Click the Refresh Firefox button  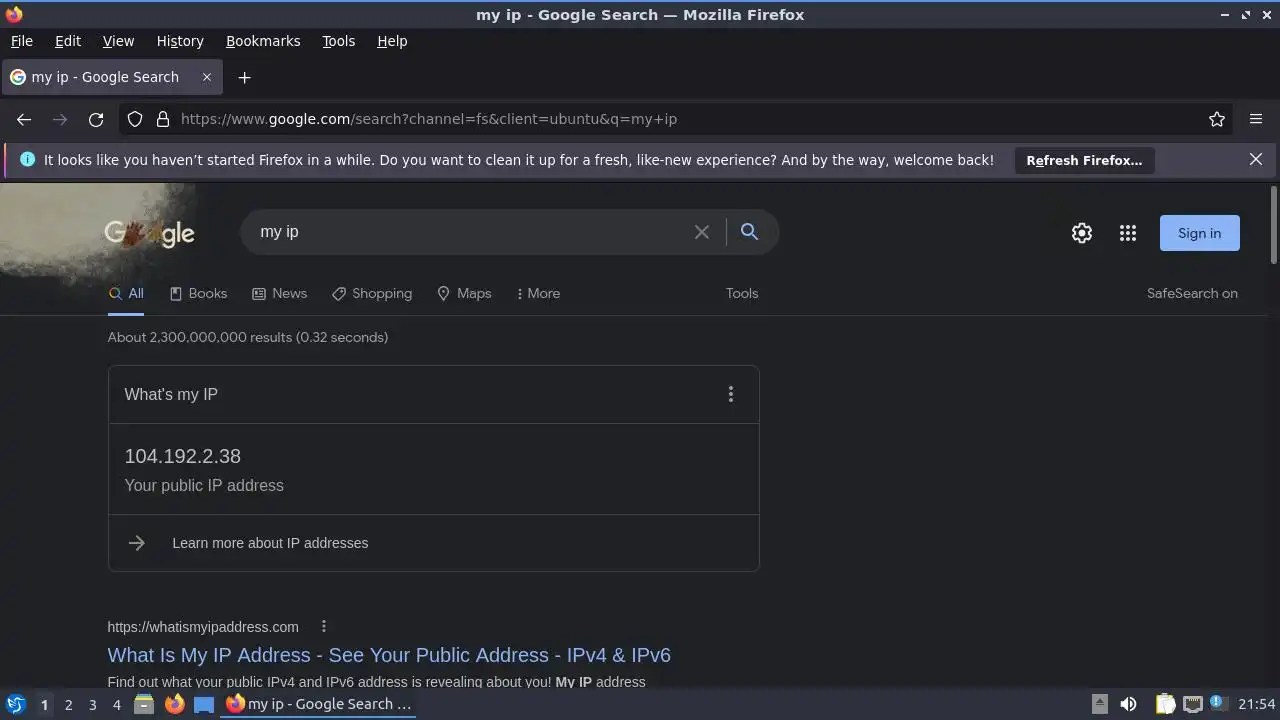1084,160
